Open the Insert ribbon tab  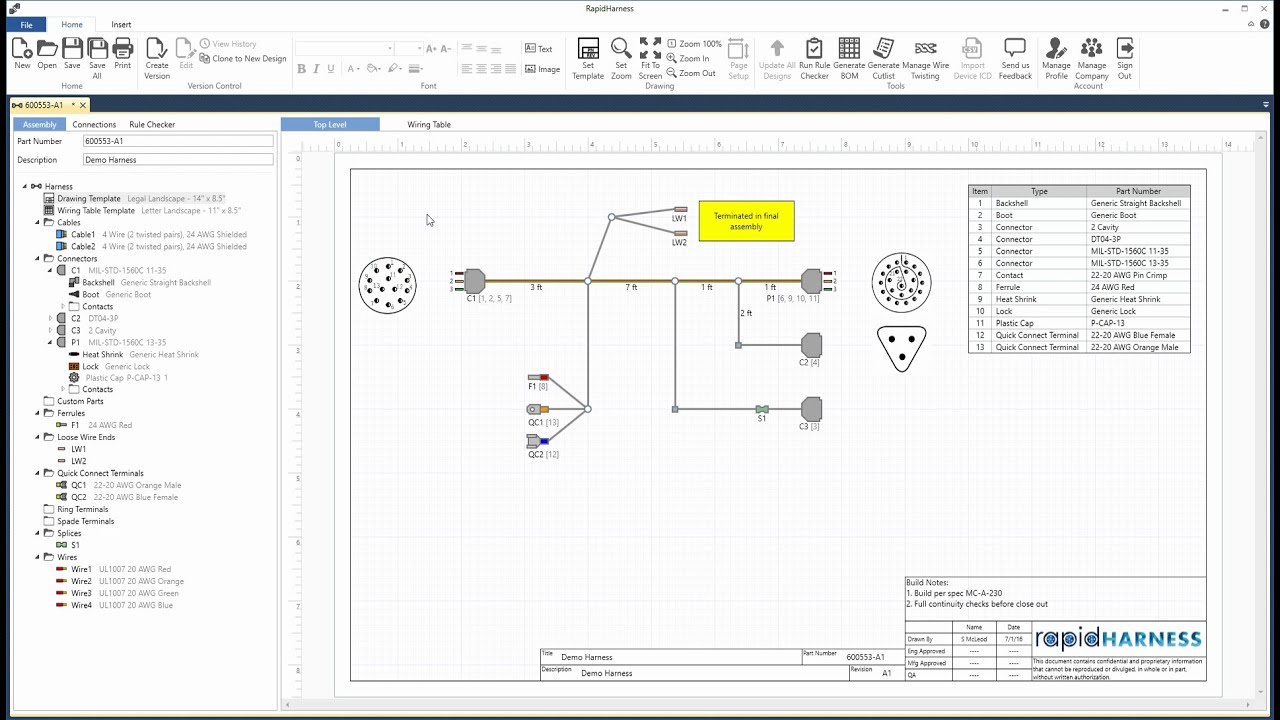pyautogui.click(x=121, y=24)
